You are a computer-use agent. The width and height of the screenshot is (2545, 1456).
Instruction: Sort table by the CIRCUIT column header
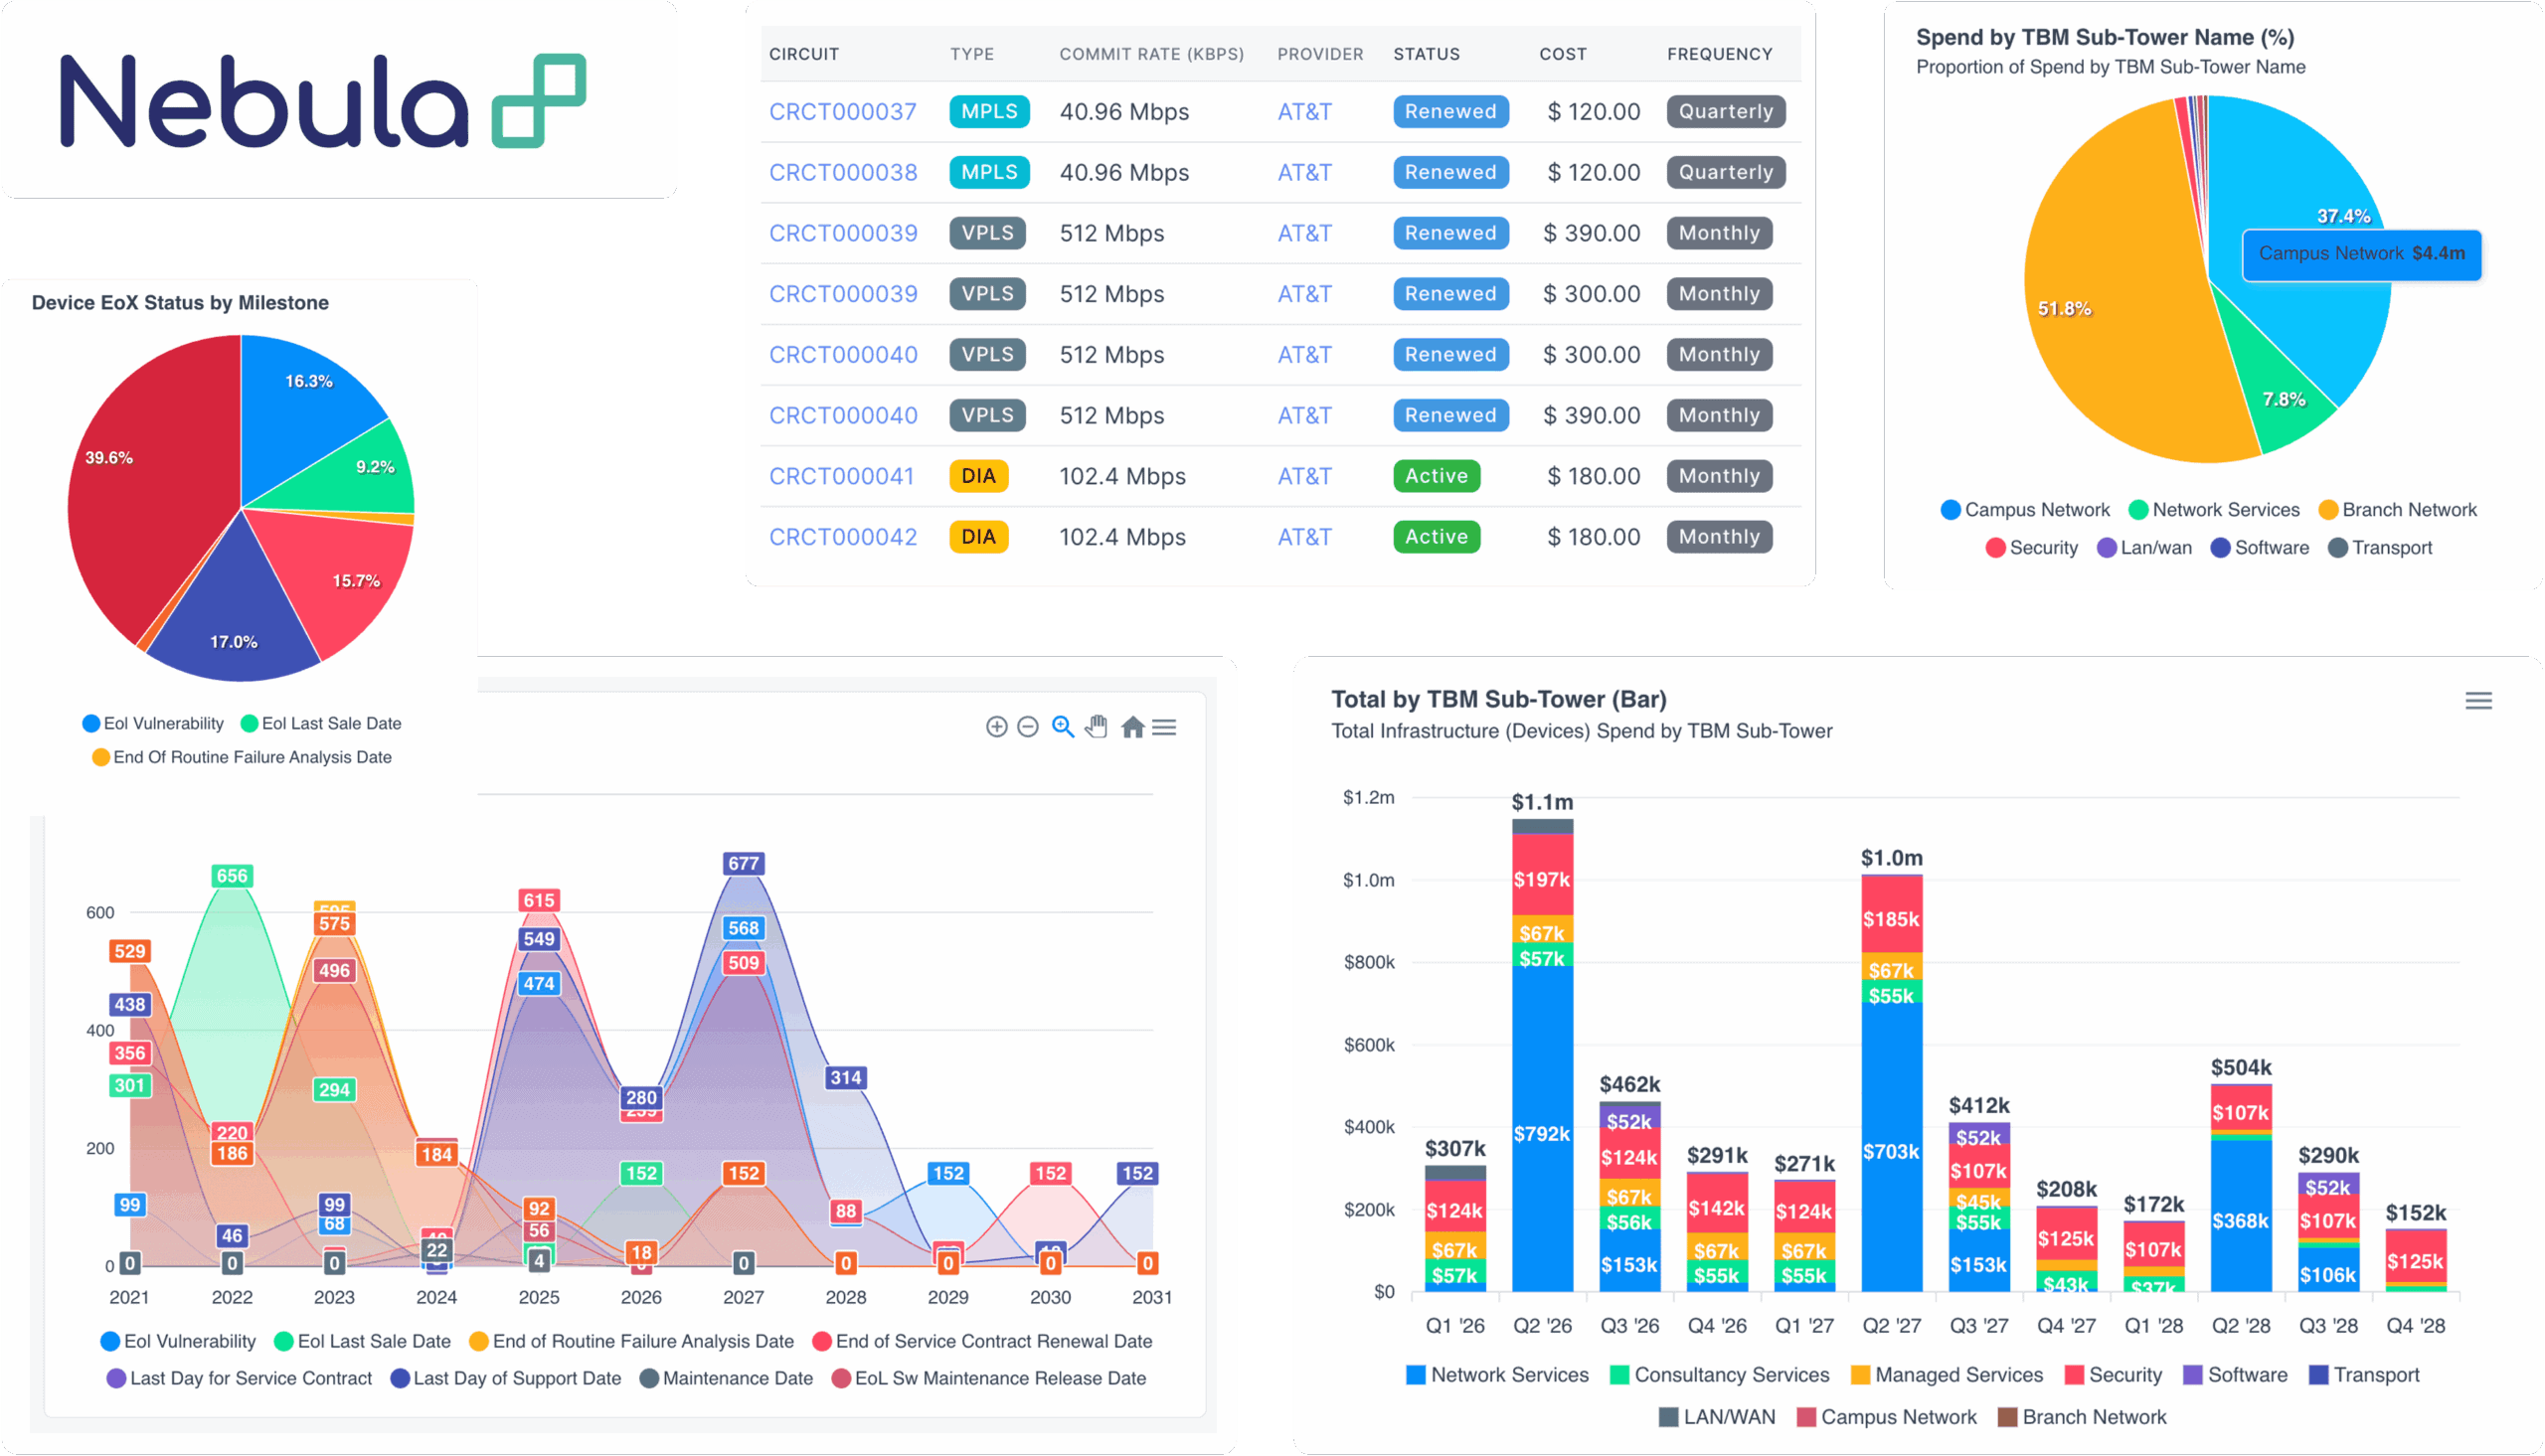[803, 54]
